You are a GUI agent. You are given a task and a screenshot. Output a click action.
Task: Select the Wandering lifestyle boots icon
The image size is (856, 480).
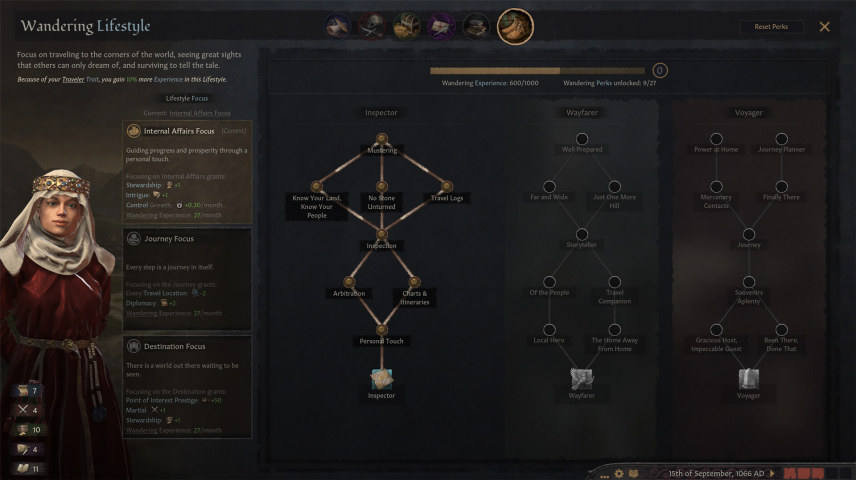(x=515, y=26)
